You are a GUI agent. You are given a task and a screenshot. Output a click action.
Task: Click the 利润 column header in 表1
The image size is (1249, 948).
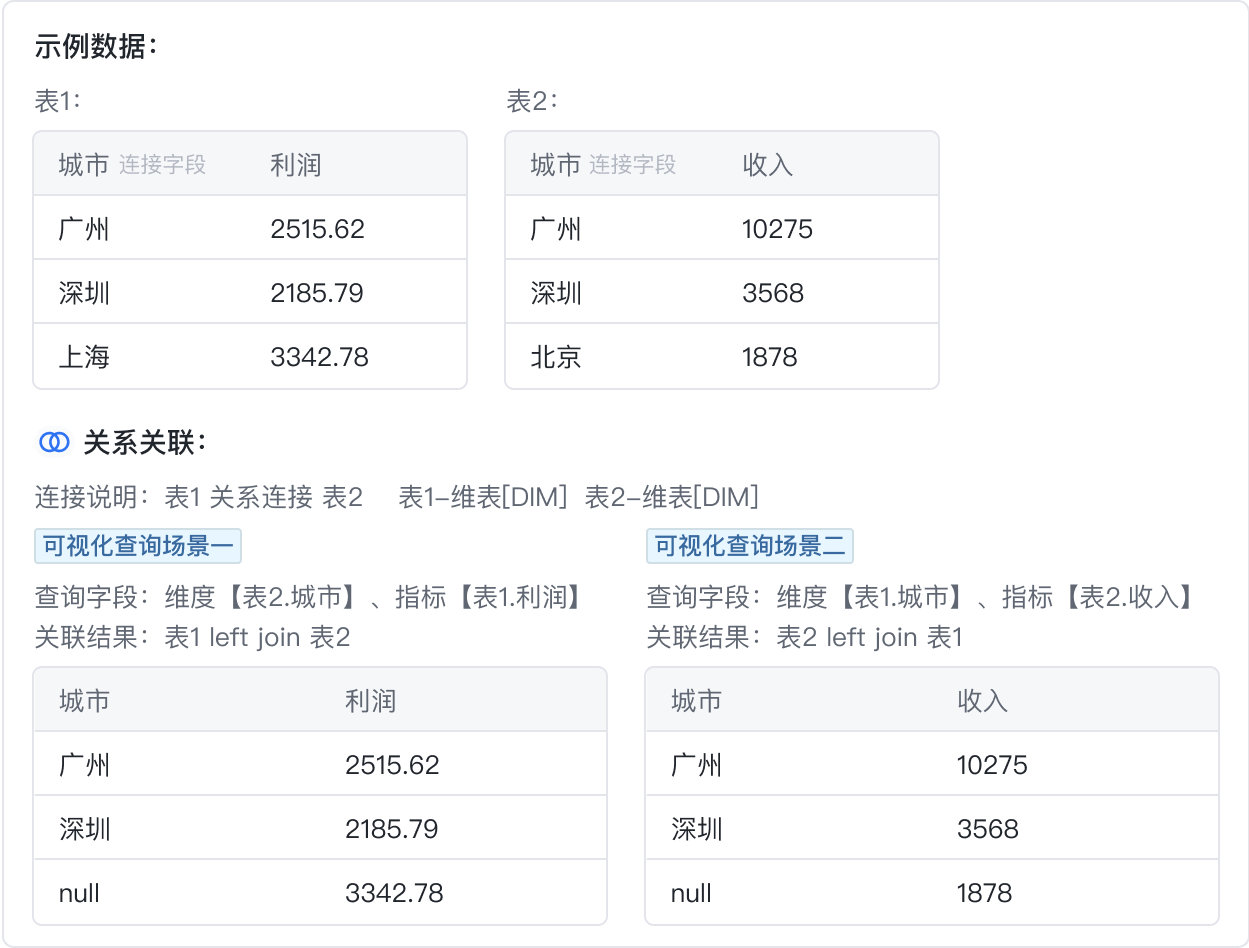pos(295,165)
